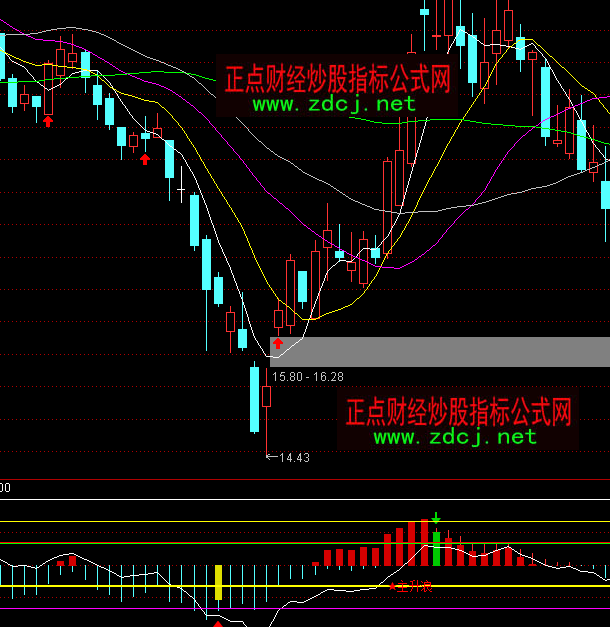Click the lower 正点财经炒股指标公式网 watermark title
Screen dimensions: 610x627
tap(457, 411)
